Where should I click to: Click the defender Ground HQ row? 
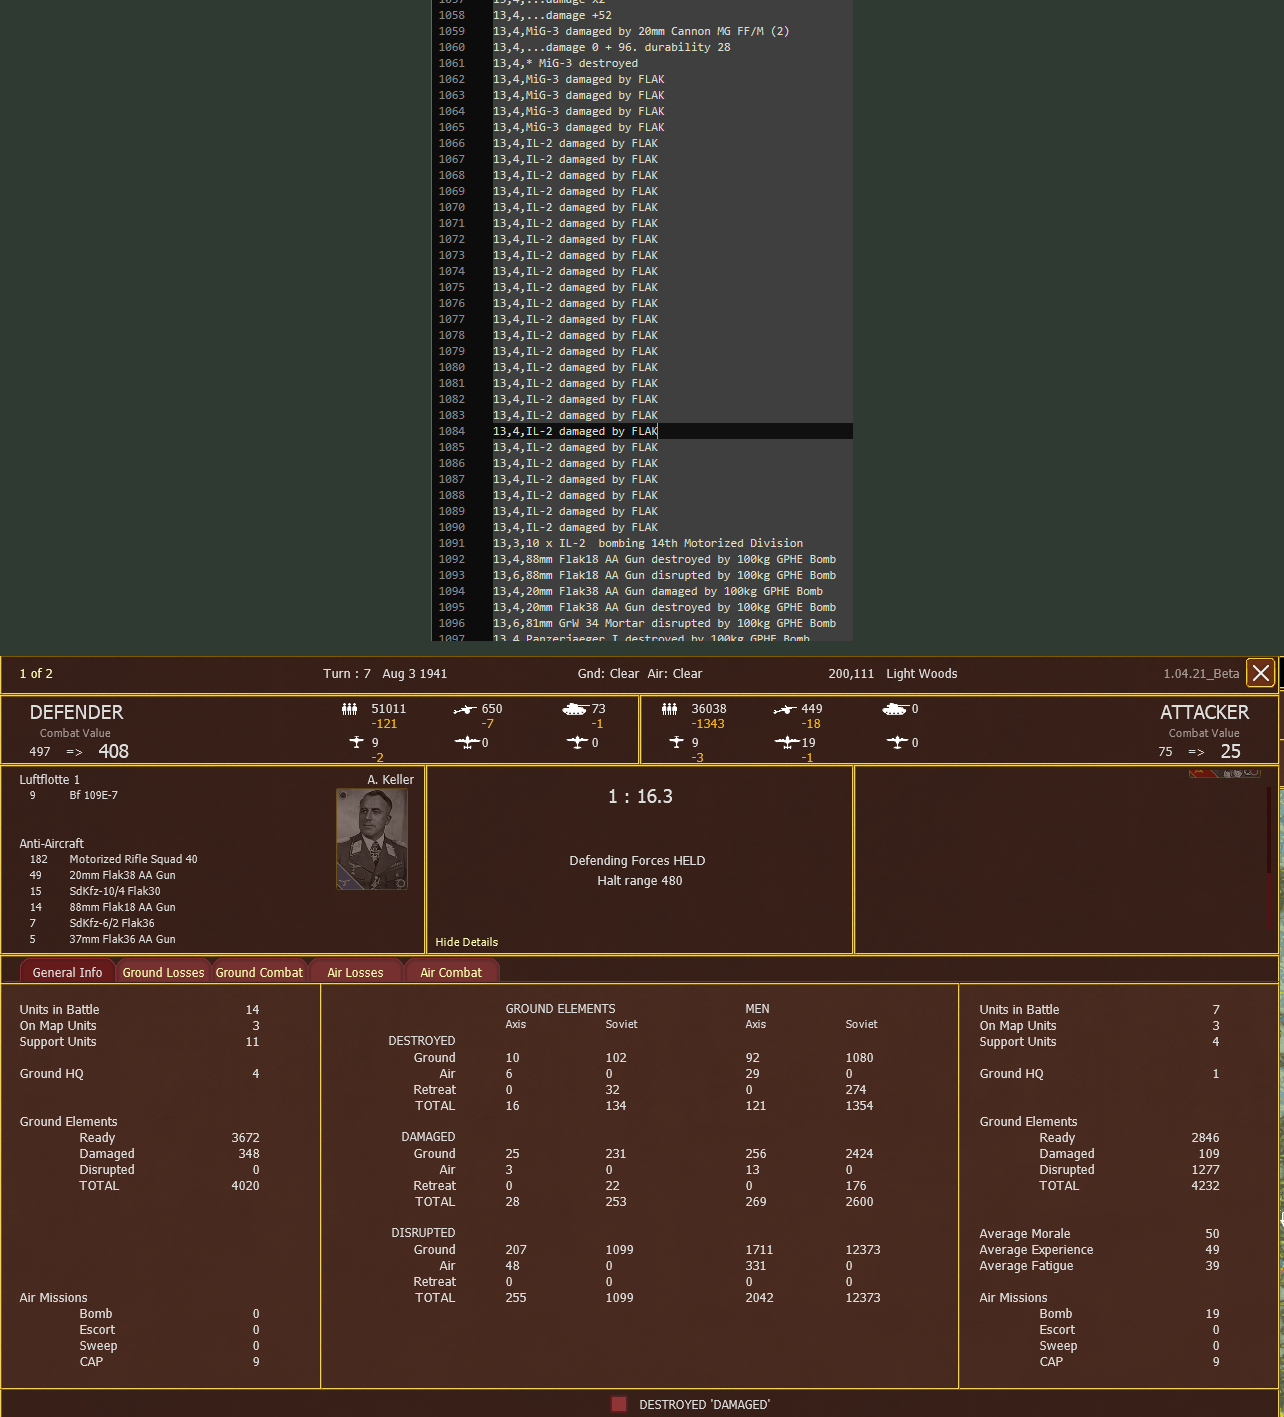[139, 1074]
